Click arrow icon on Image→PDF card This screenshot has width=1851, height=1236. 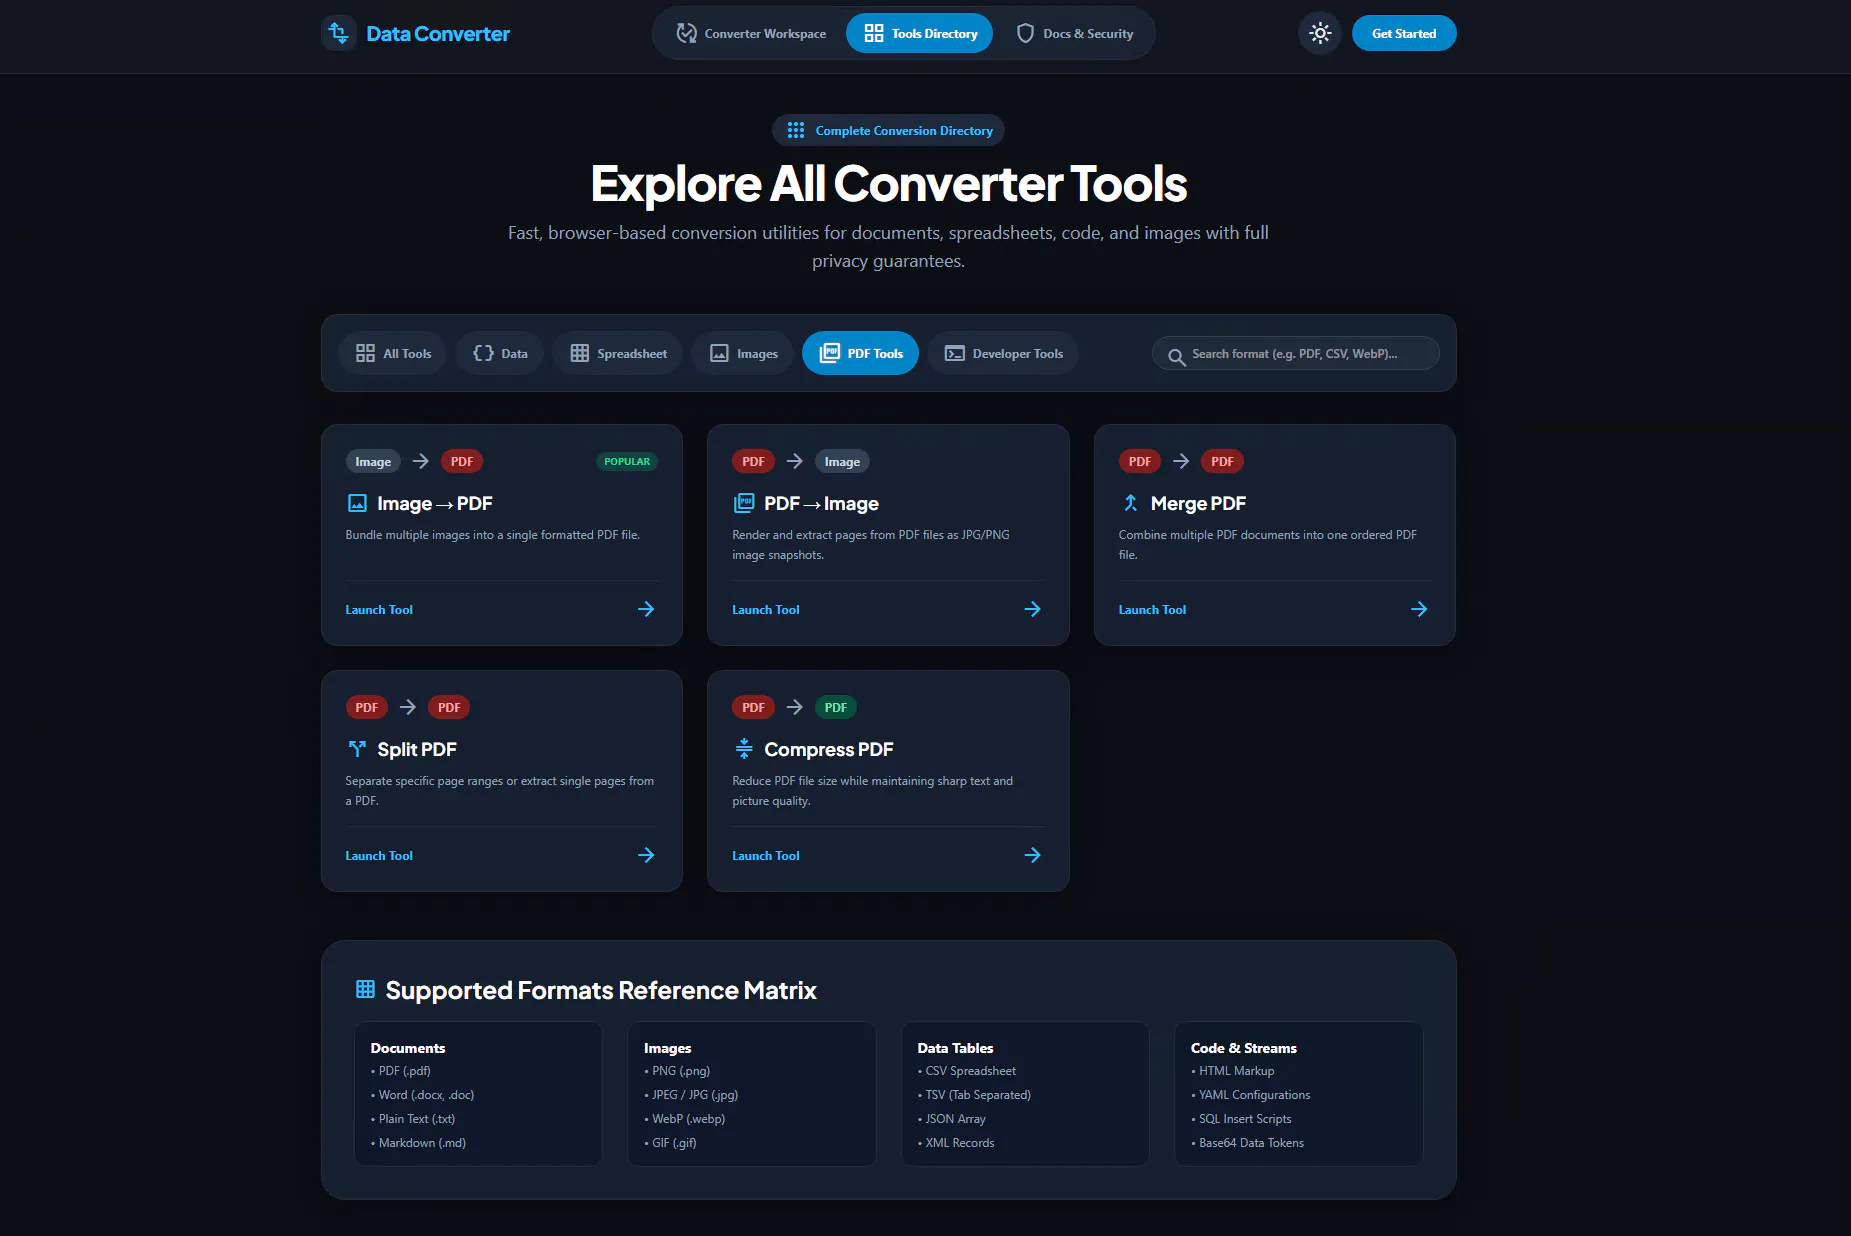pyautogui.click(x=646, y=609)
